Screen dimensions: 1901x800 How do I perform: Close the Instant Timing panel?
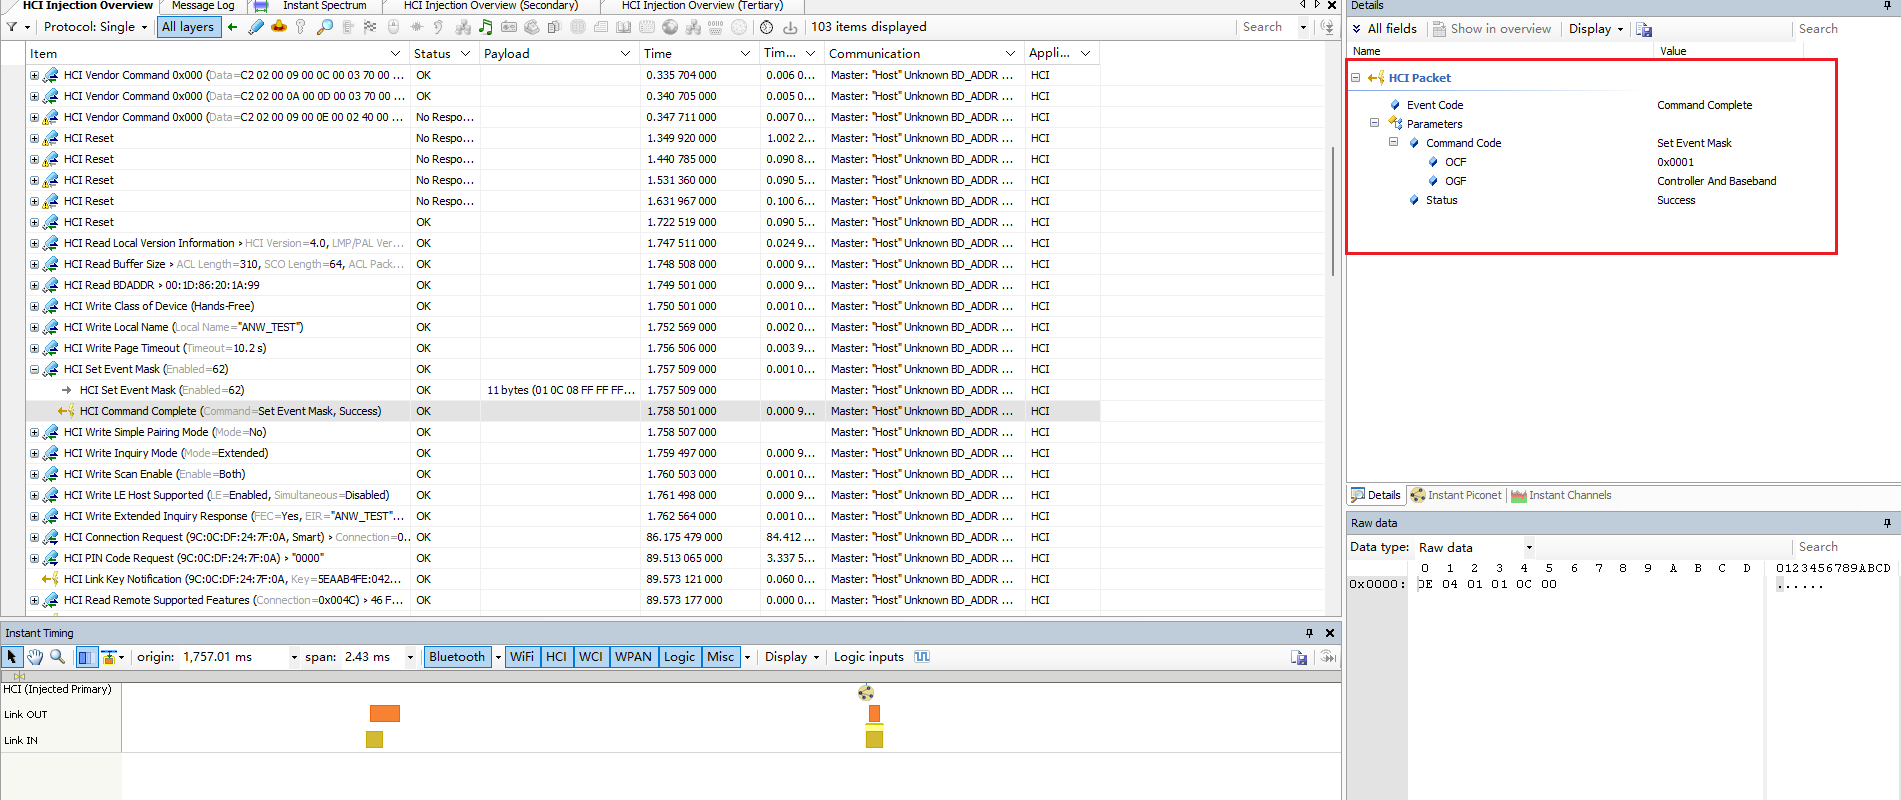coord(1330,633)
